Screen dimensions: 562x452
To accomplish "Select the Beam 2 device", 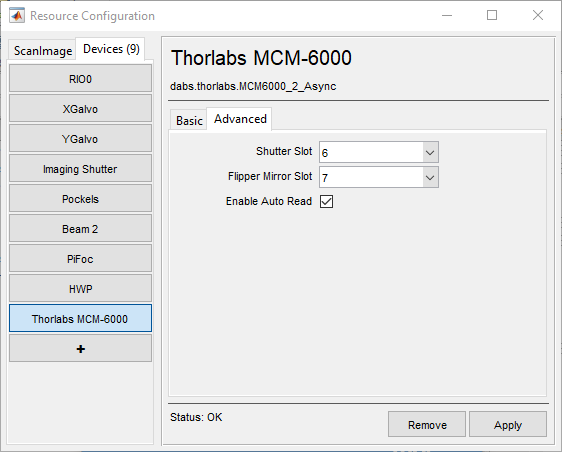I will pyautogui.click(x=80, y=229).
